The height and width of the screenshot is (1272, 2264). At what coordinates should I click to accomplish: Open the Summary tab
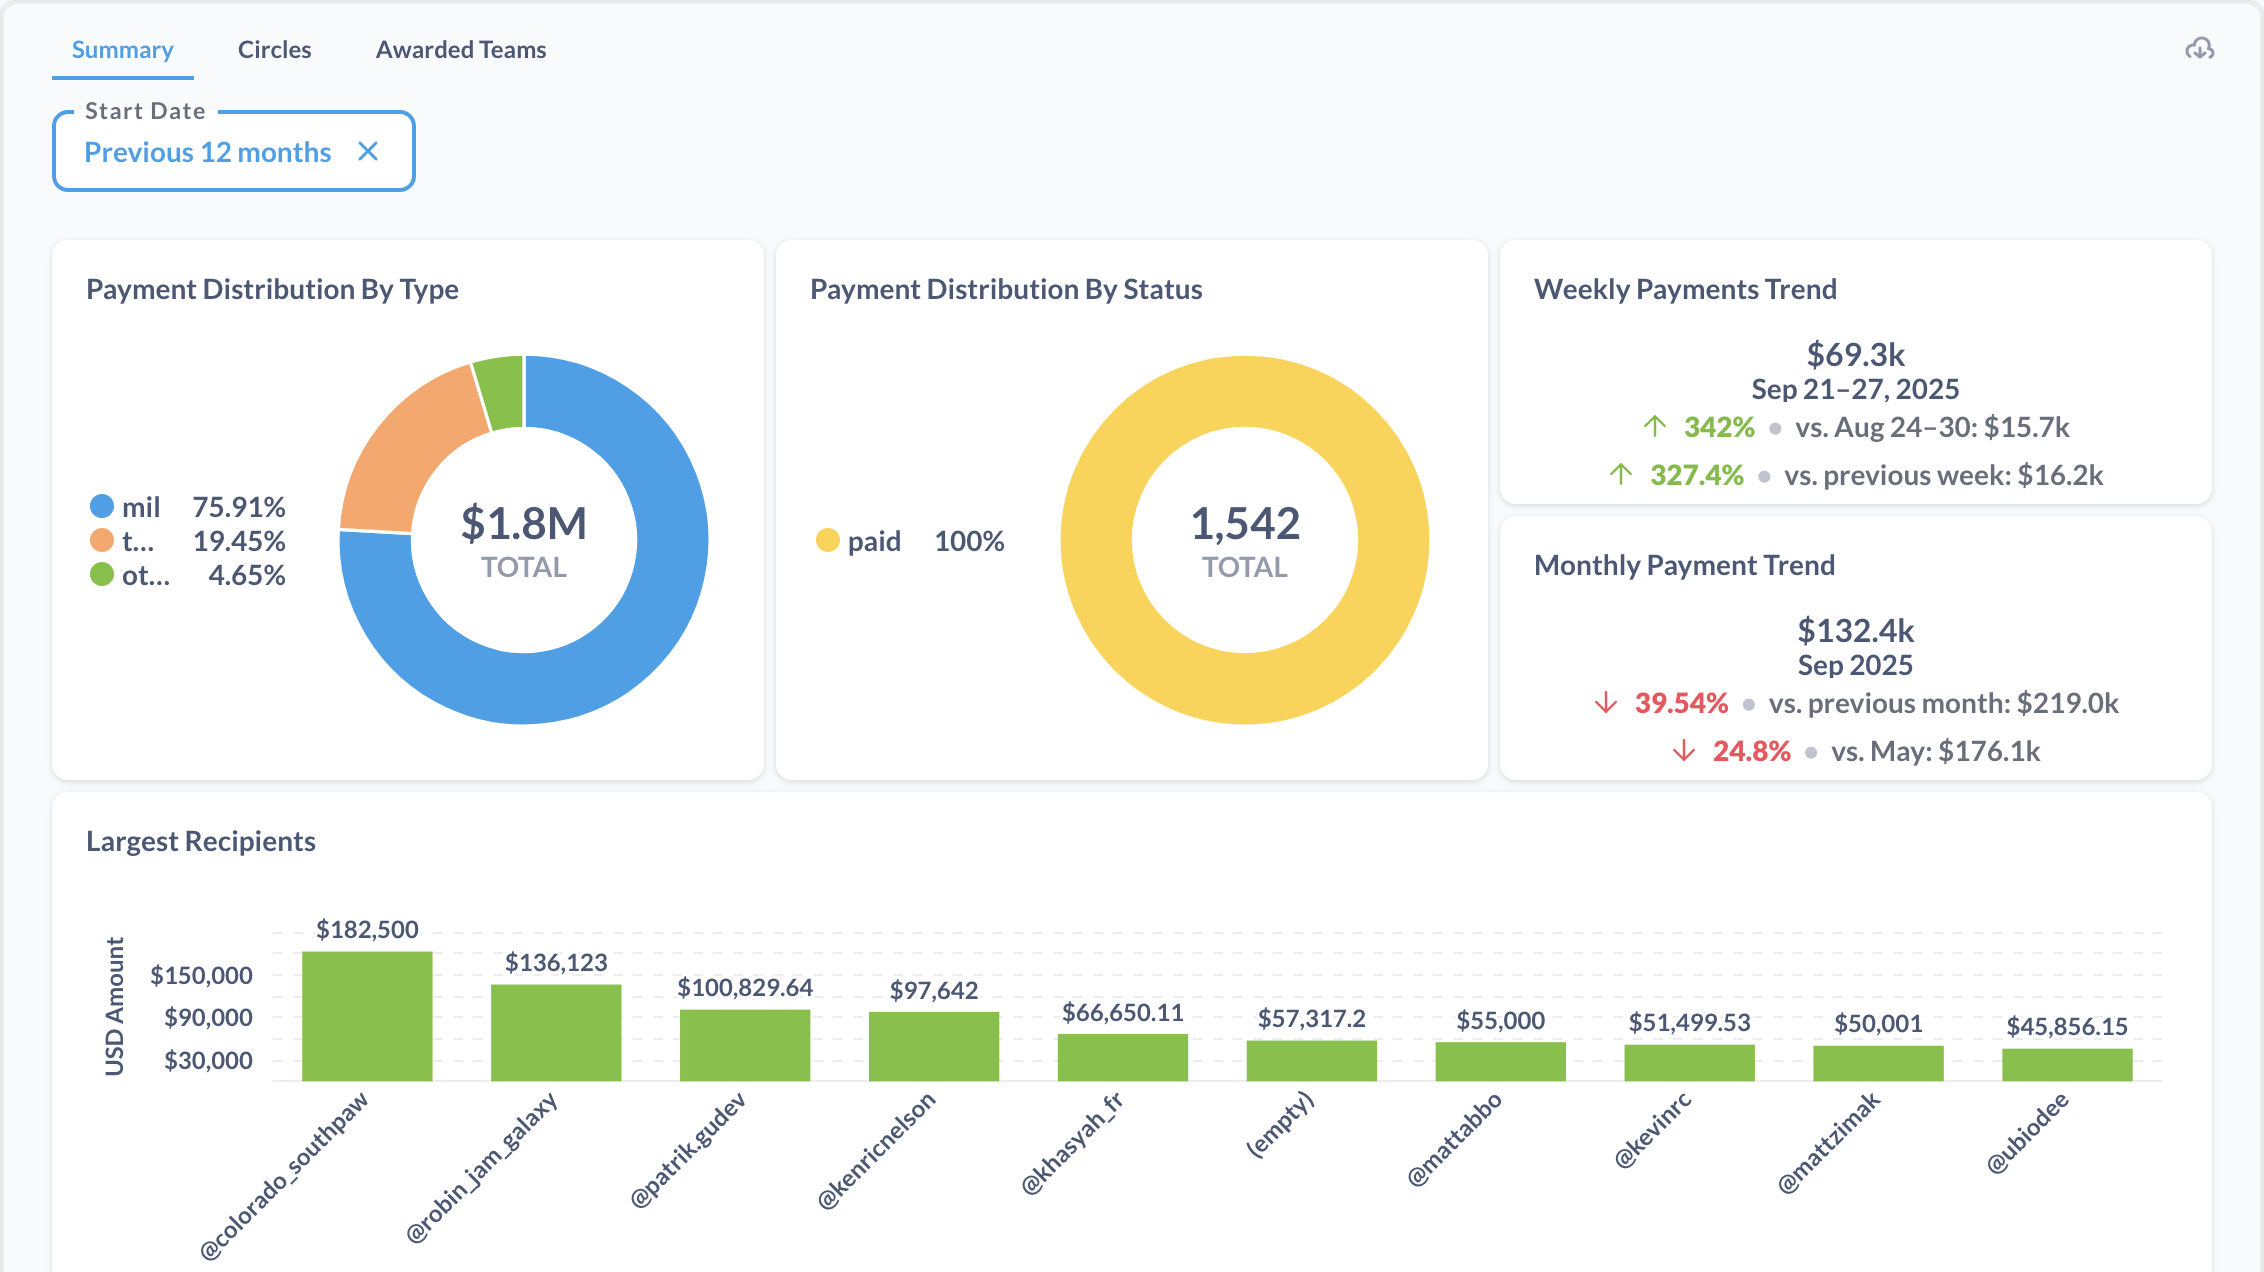click(x=123, y=50)
